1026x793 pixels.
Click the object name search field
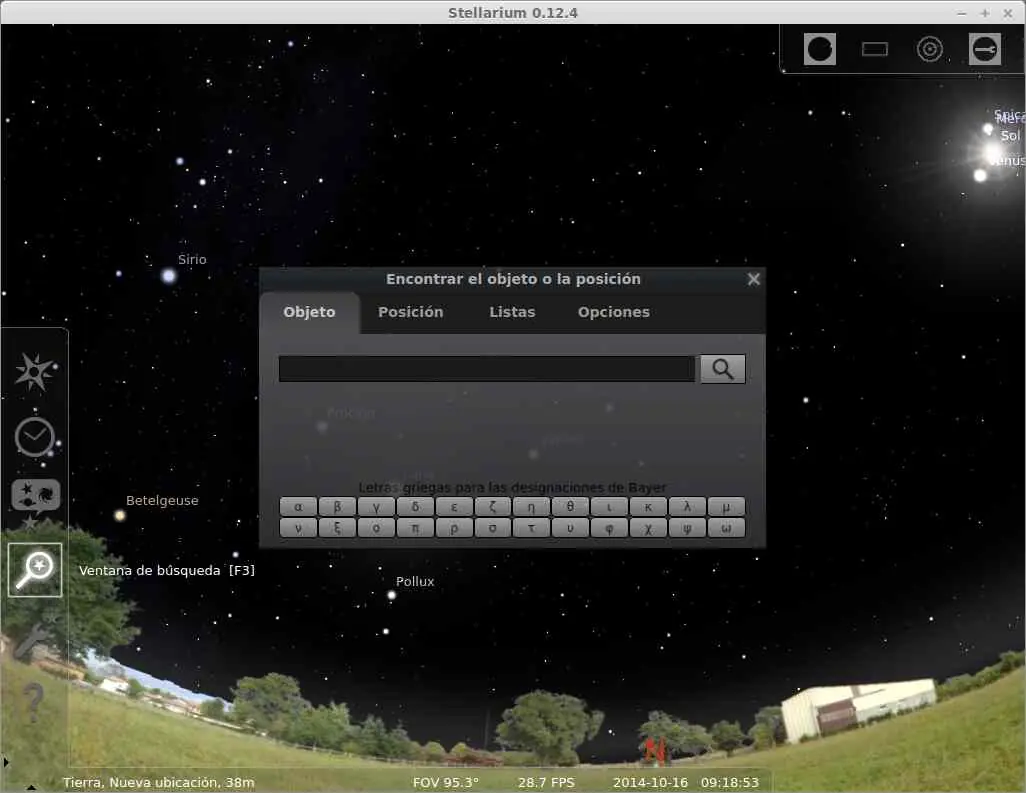(487, 369)
